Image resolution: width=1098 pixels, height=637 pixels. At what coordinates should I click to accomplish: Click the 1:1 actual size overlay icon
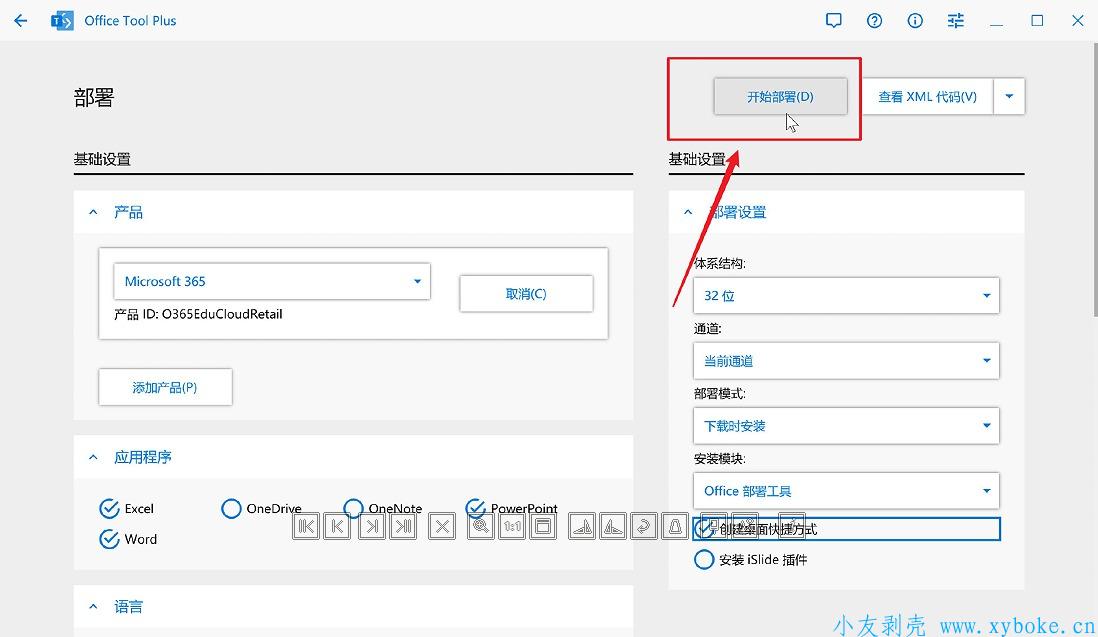pos(512,526)
